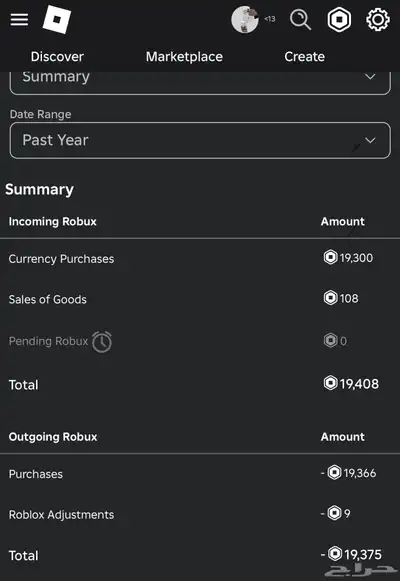The height and width of the screenshot is (581, 400).
Task: Open the Robux balance icon in header
Action: tap(339, 19)
